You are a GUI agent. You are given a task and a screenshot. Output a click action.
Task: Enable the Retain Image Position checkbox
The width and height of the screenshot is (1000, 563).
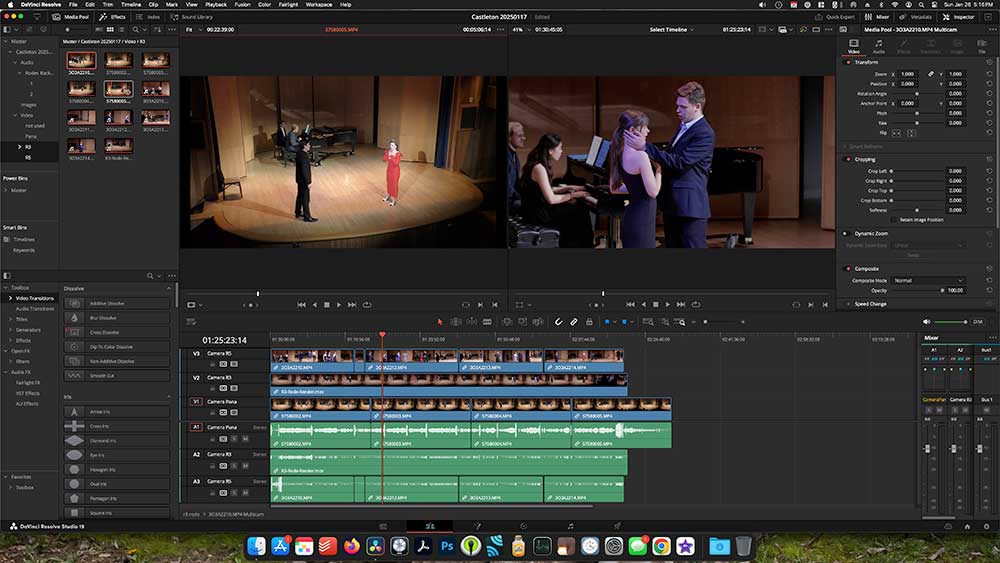894,219
